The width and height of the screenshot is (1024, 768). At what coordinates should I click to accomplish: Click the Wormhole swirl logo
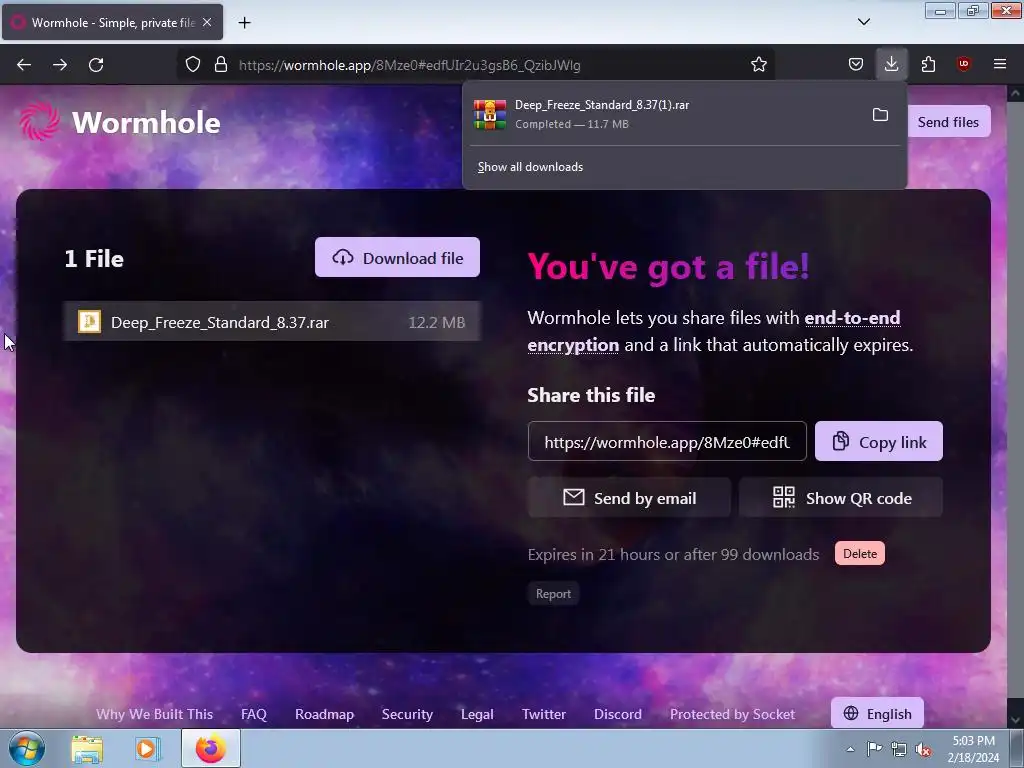click(40, 121)
